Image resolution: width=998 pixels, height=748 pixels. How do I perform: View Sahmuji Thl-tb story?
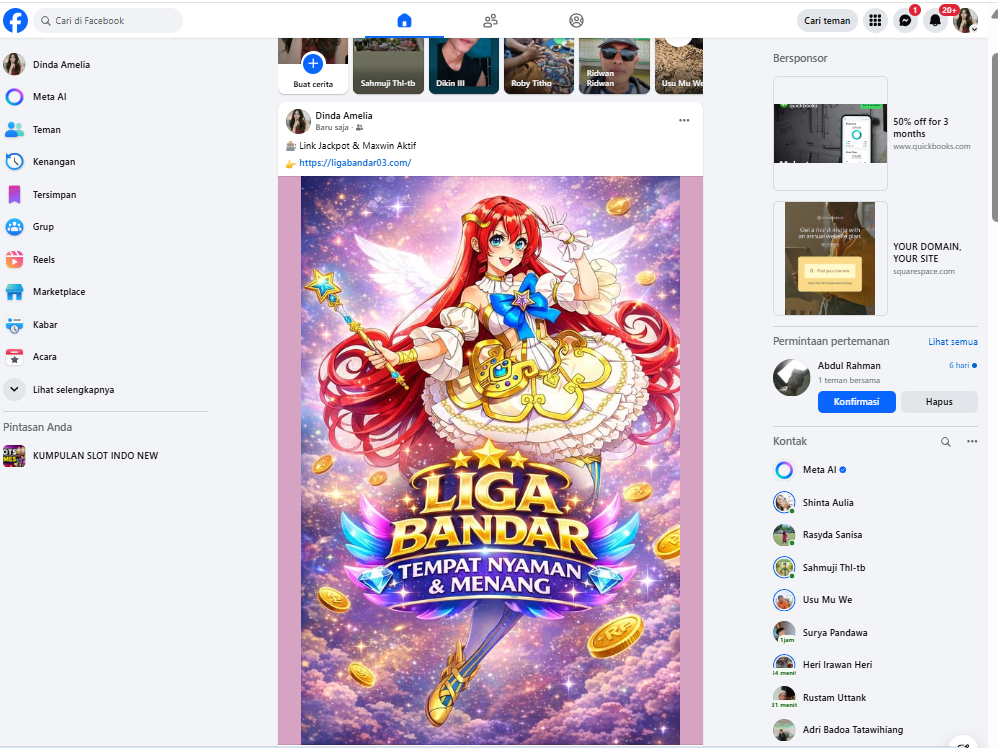pyautogui.click(x=388, y=66)
